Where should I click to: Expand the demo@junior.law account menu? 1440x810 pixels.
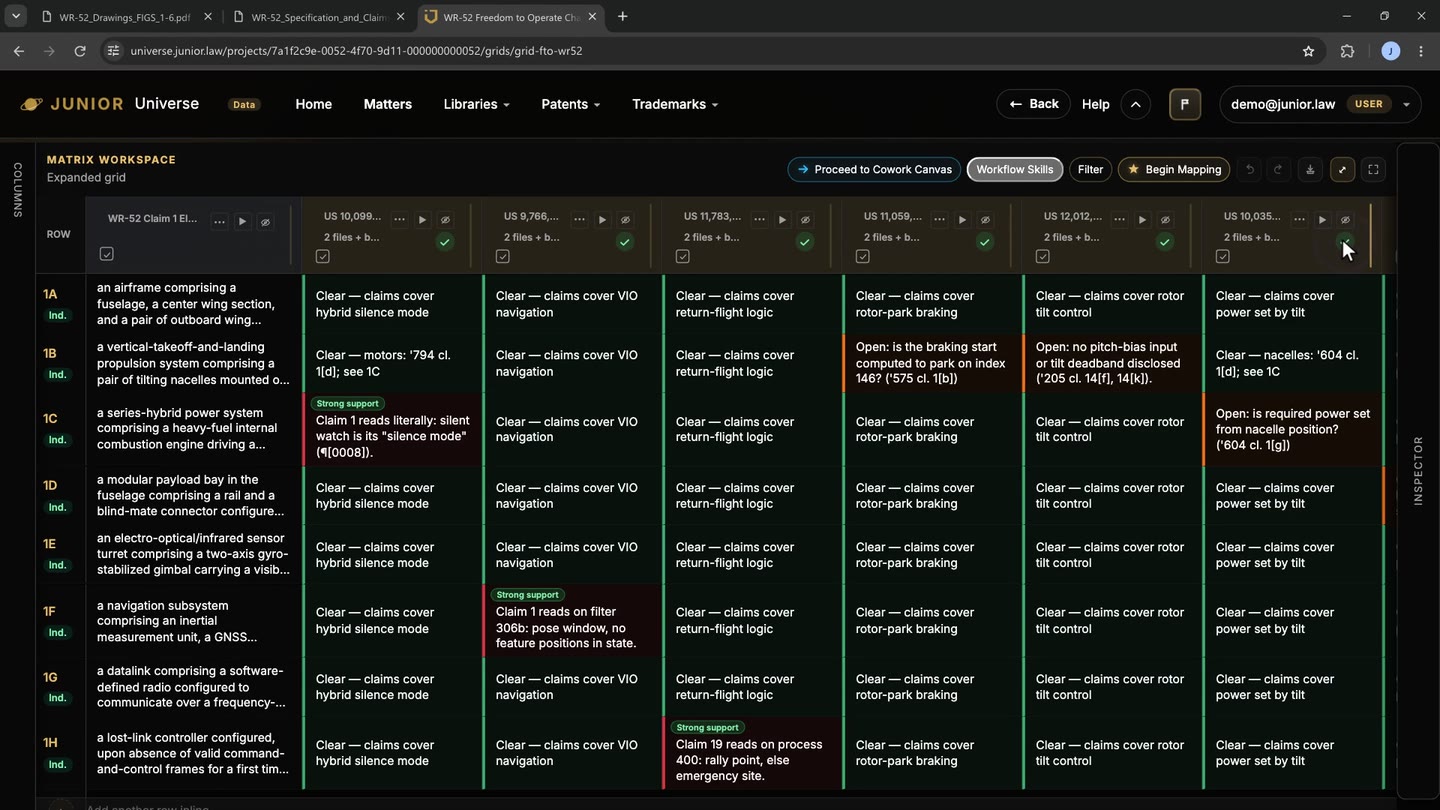click(1320, 104)
